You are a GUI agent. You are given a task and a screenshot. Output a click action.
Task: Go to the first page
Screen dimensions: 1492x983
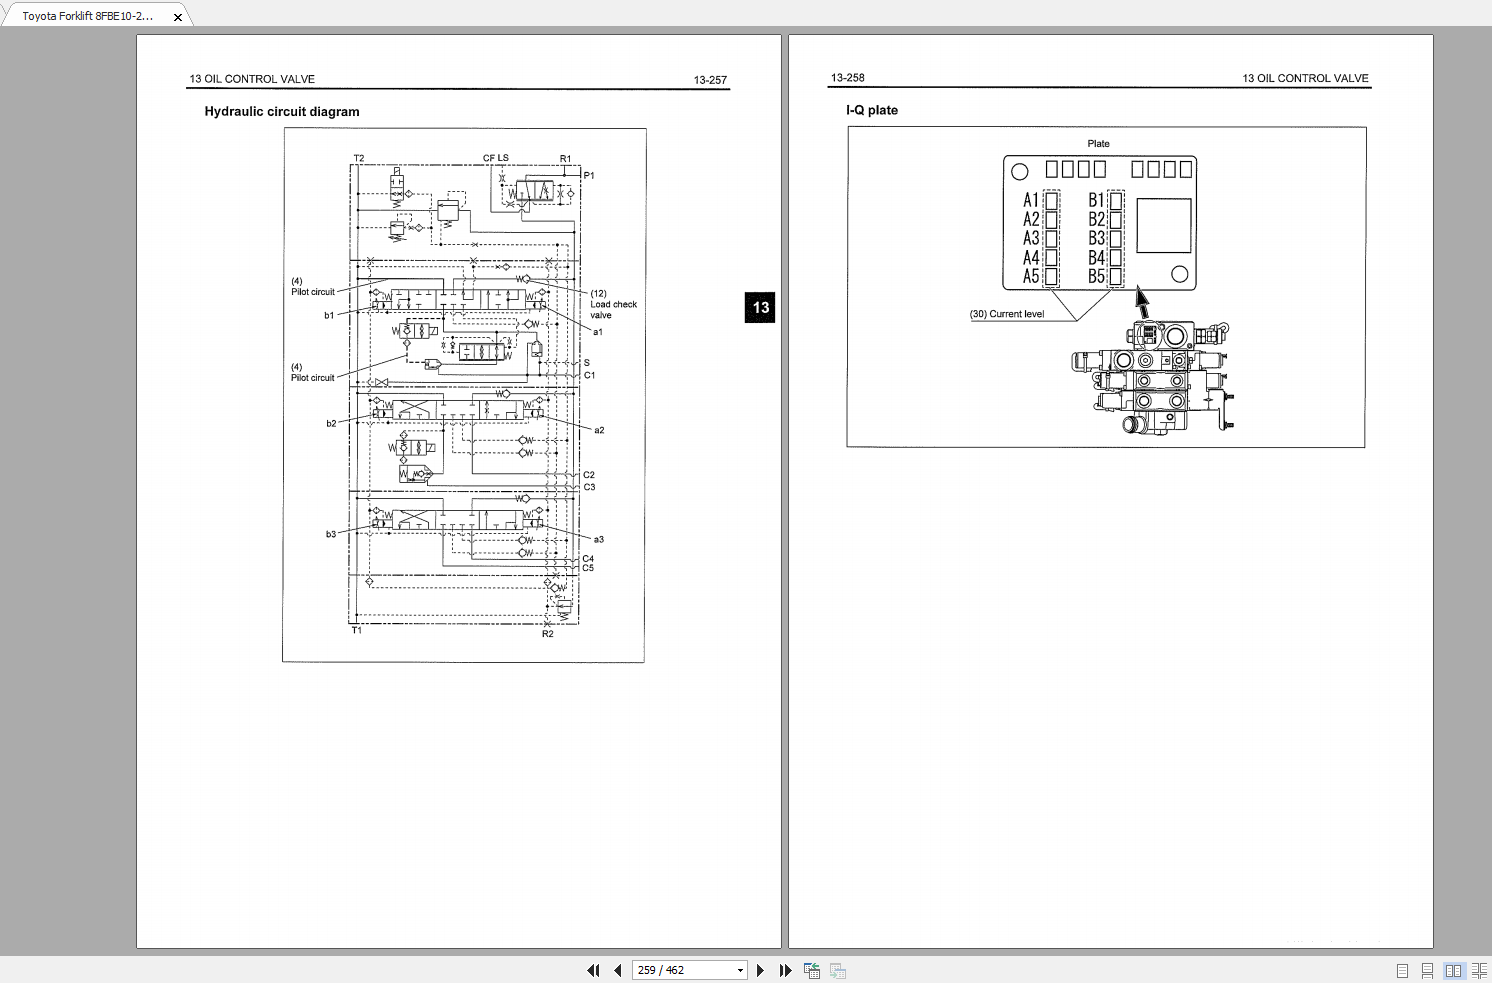[x=593, y=970]
